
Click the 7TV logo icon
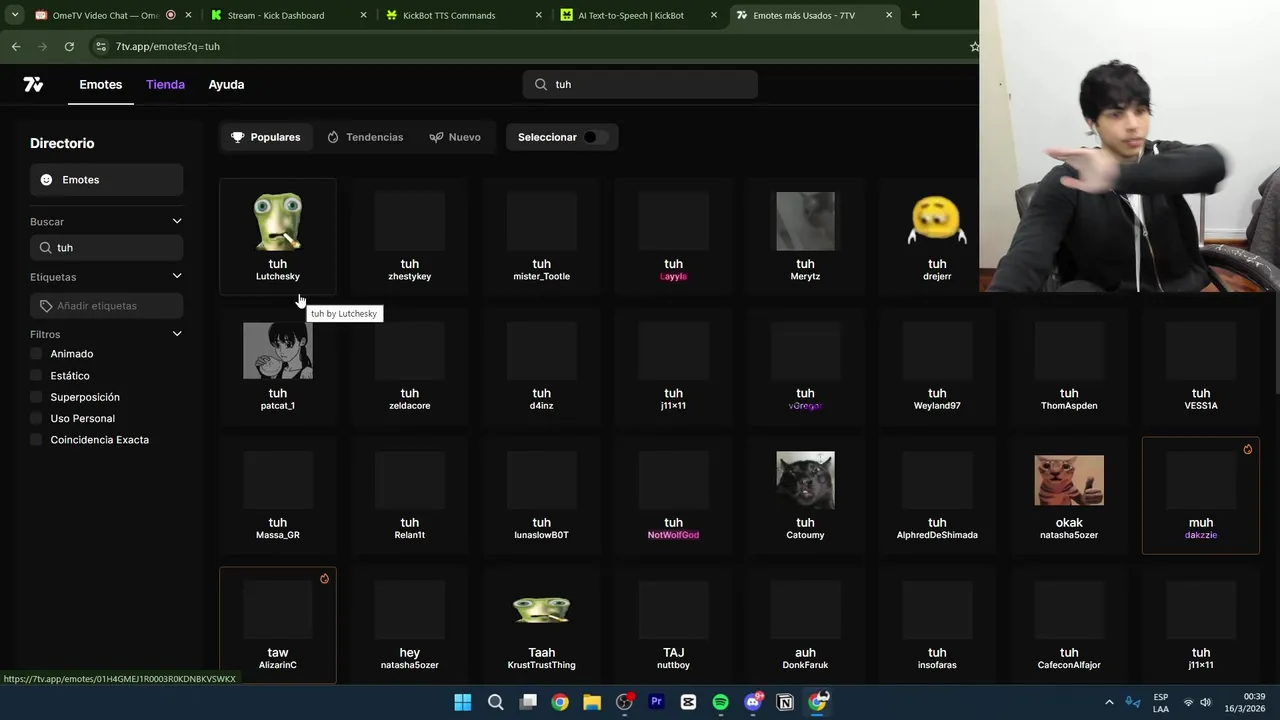pos(33,85)
